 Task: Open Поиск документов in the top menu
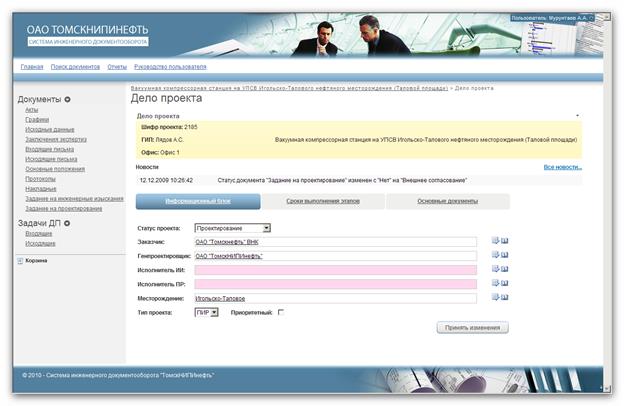[75, 66]
